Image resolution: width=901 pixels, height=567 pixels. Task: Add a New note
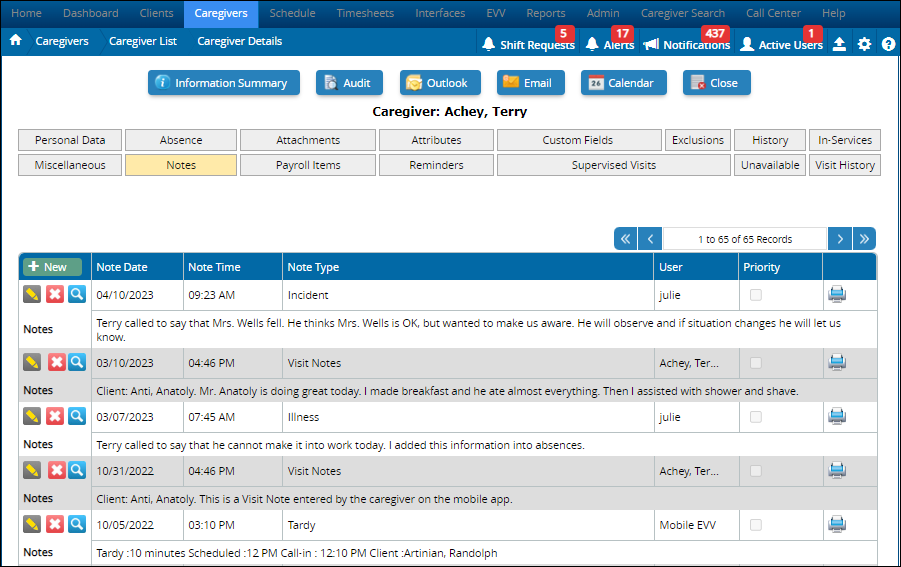[52, 267]
